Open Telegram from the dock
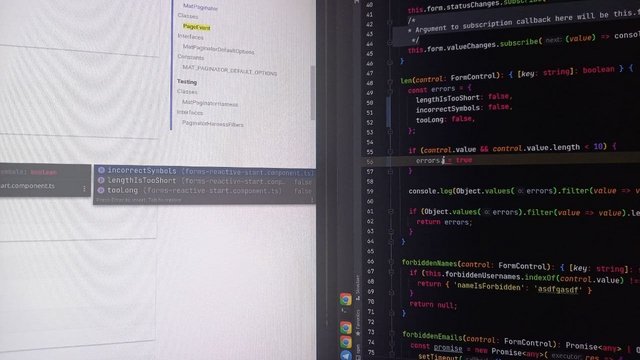Screen dimensions: 640x360 coord(346,356)
